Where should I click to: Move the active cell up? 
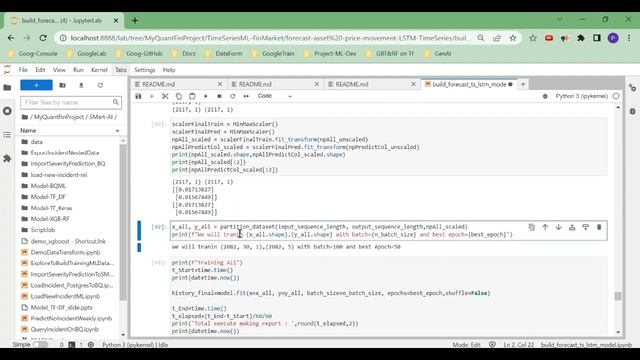[545, 227]
